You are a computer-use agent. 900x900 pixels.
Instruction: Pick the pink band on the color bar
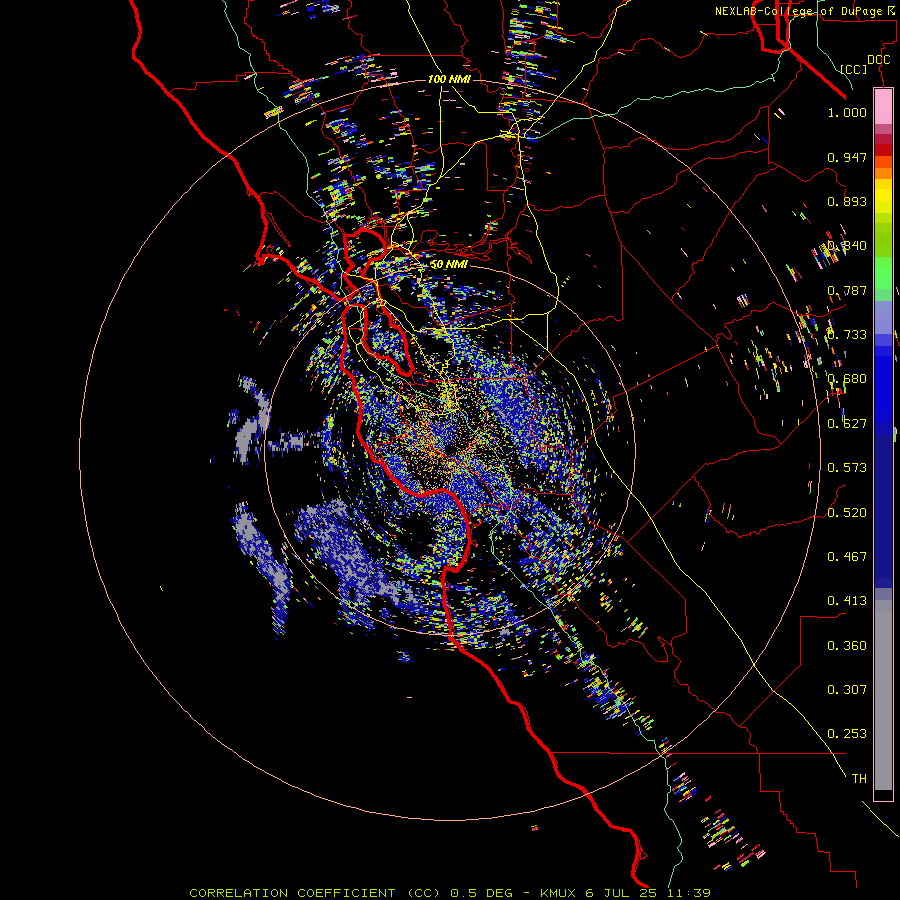(x=883, y=106)
